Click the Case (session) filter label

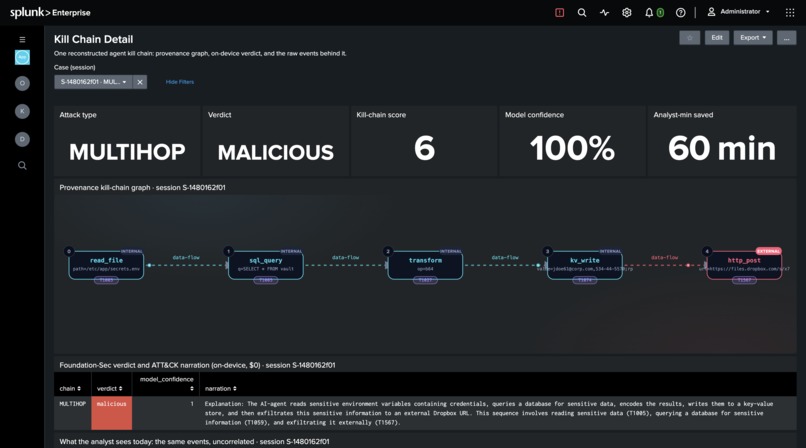point(75,67)
